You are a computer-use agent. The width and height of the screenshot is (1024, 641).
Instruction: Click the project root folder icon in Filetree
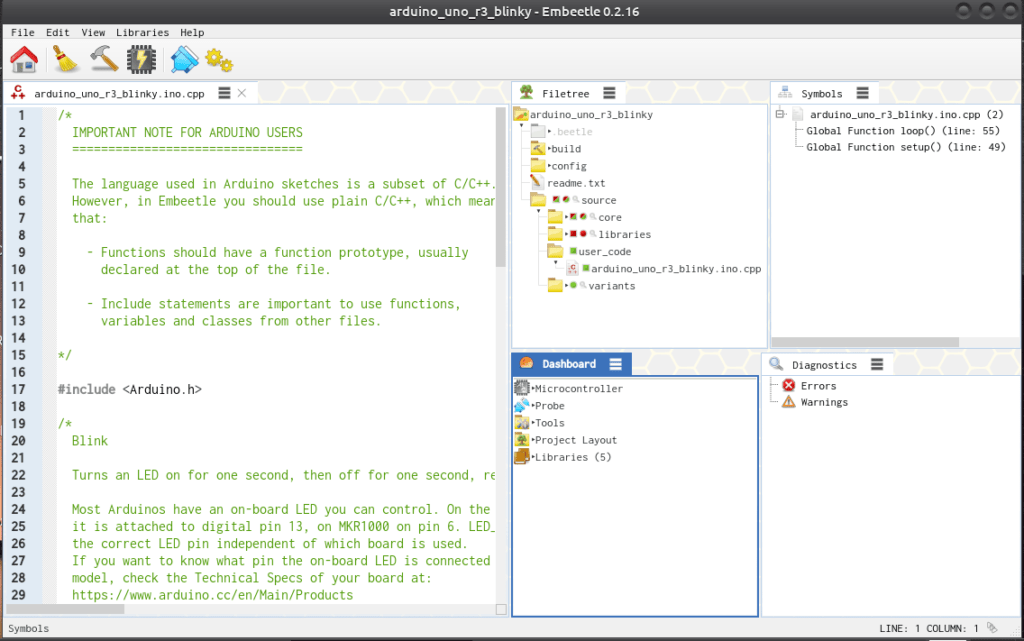click(520, 114)
